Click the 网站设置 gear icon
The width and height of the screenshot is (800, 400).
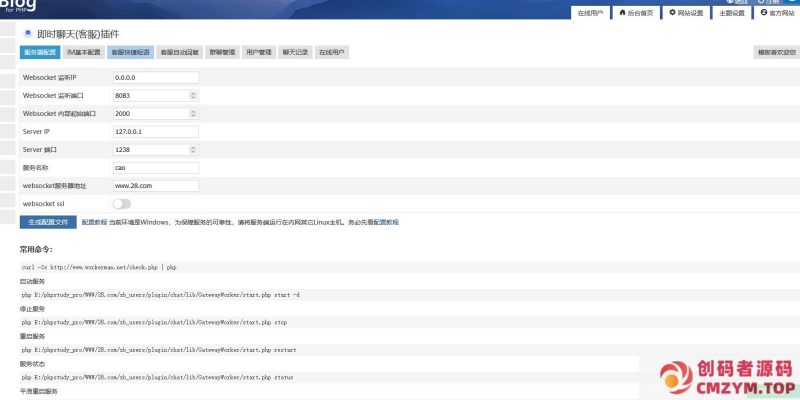point(672,13)
